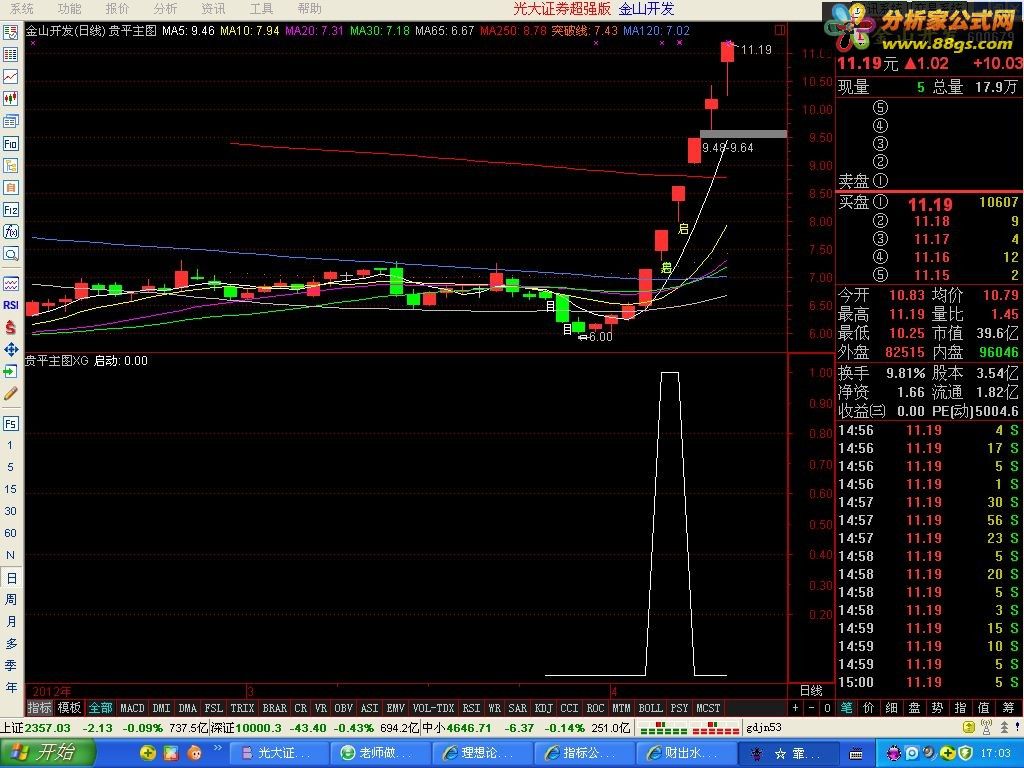Click the RSI indicator icon
This screenshot has width=1024, height=768.
11,305
